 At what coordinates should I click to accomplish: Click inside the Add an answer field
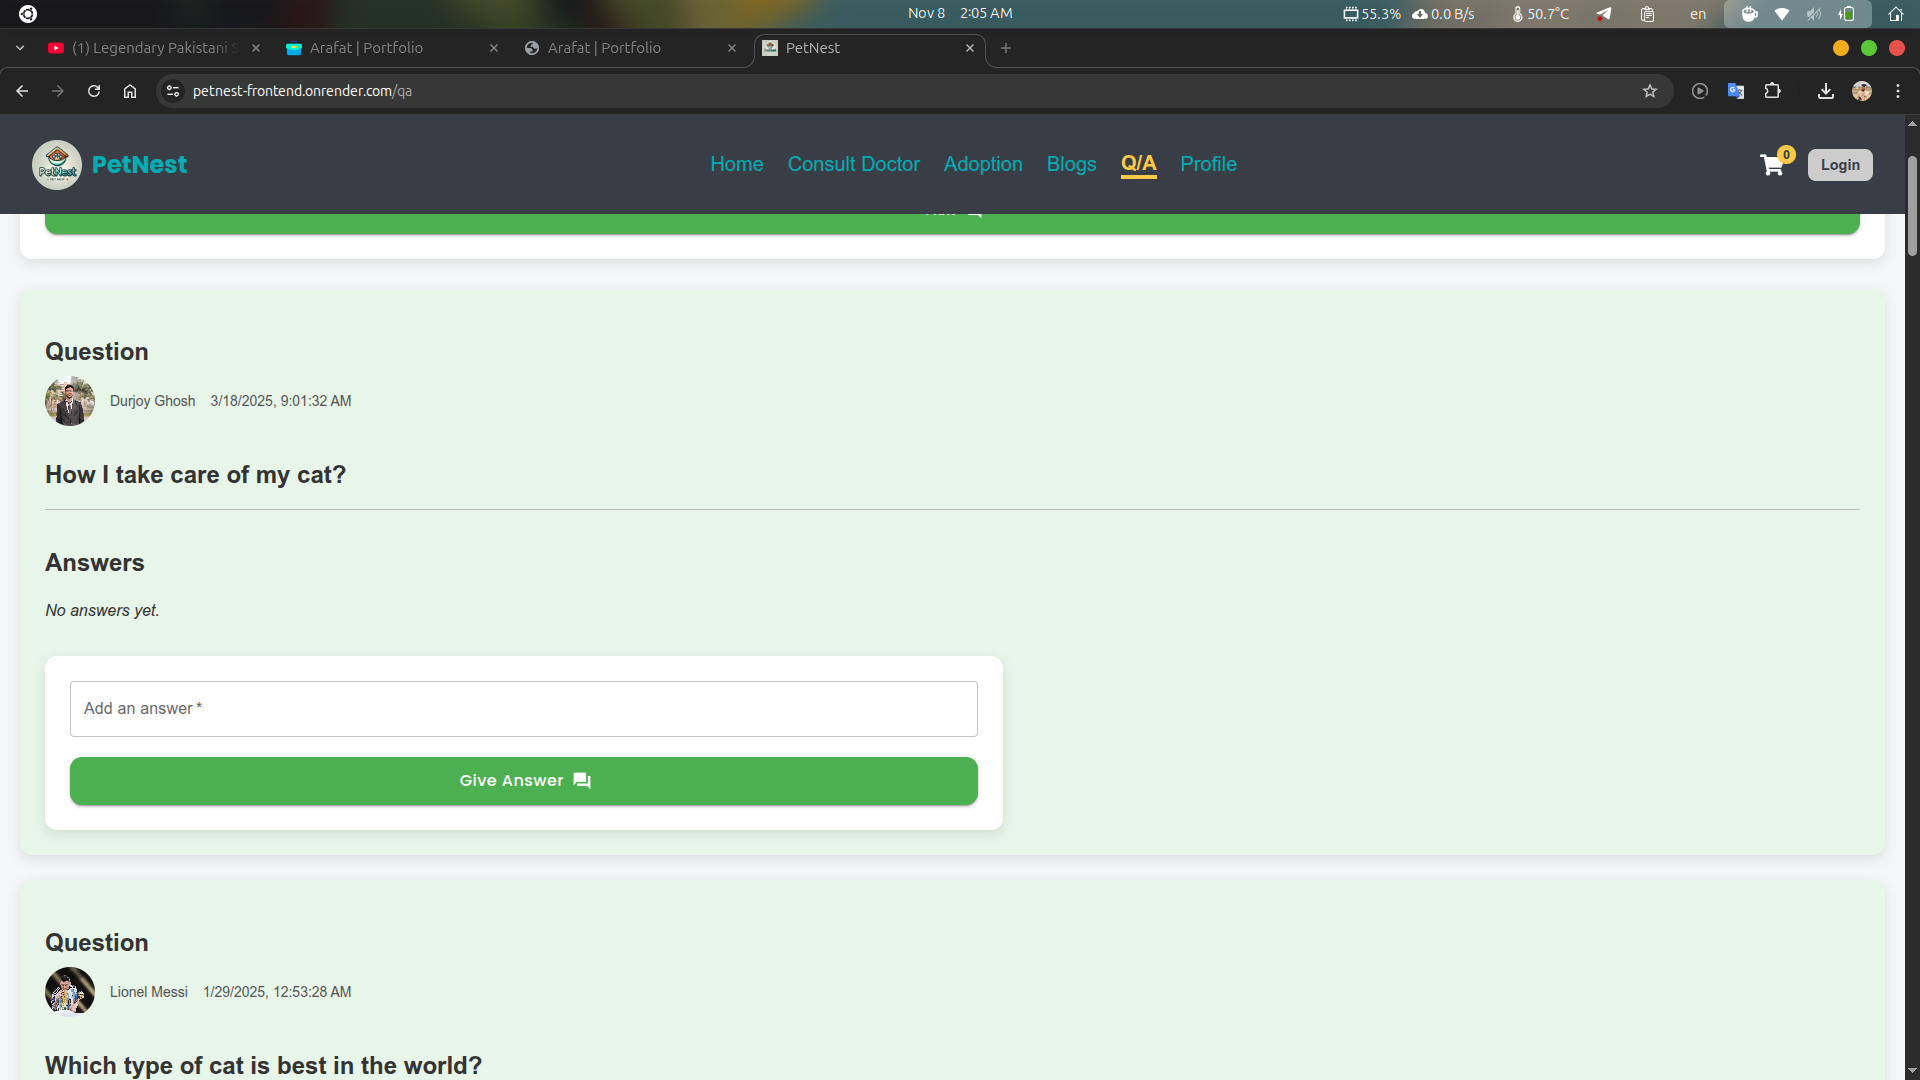point(523,708)
